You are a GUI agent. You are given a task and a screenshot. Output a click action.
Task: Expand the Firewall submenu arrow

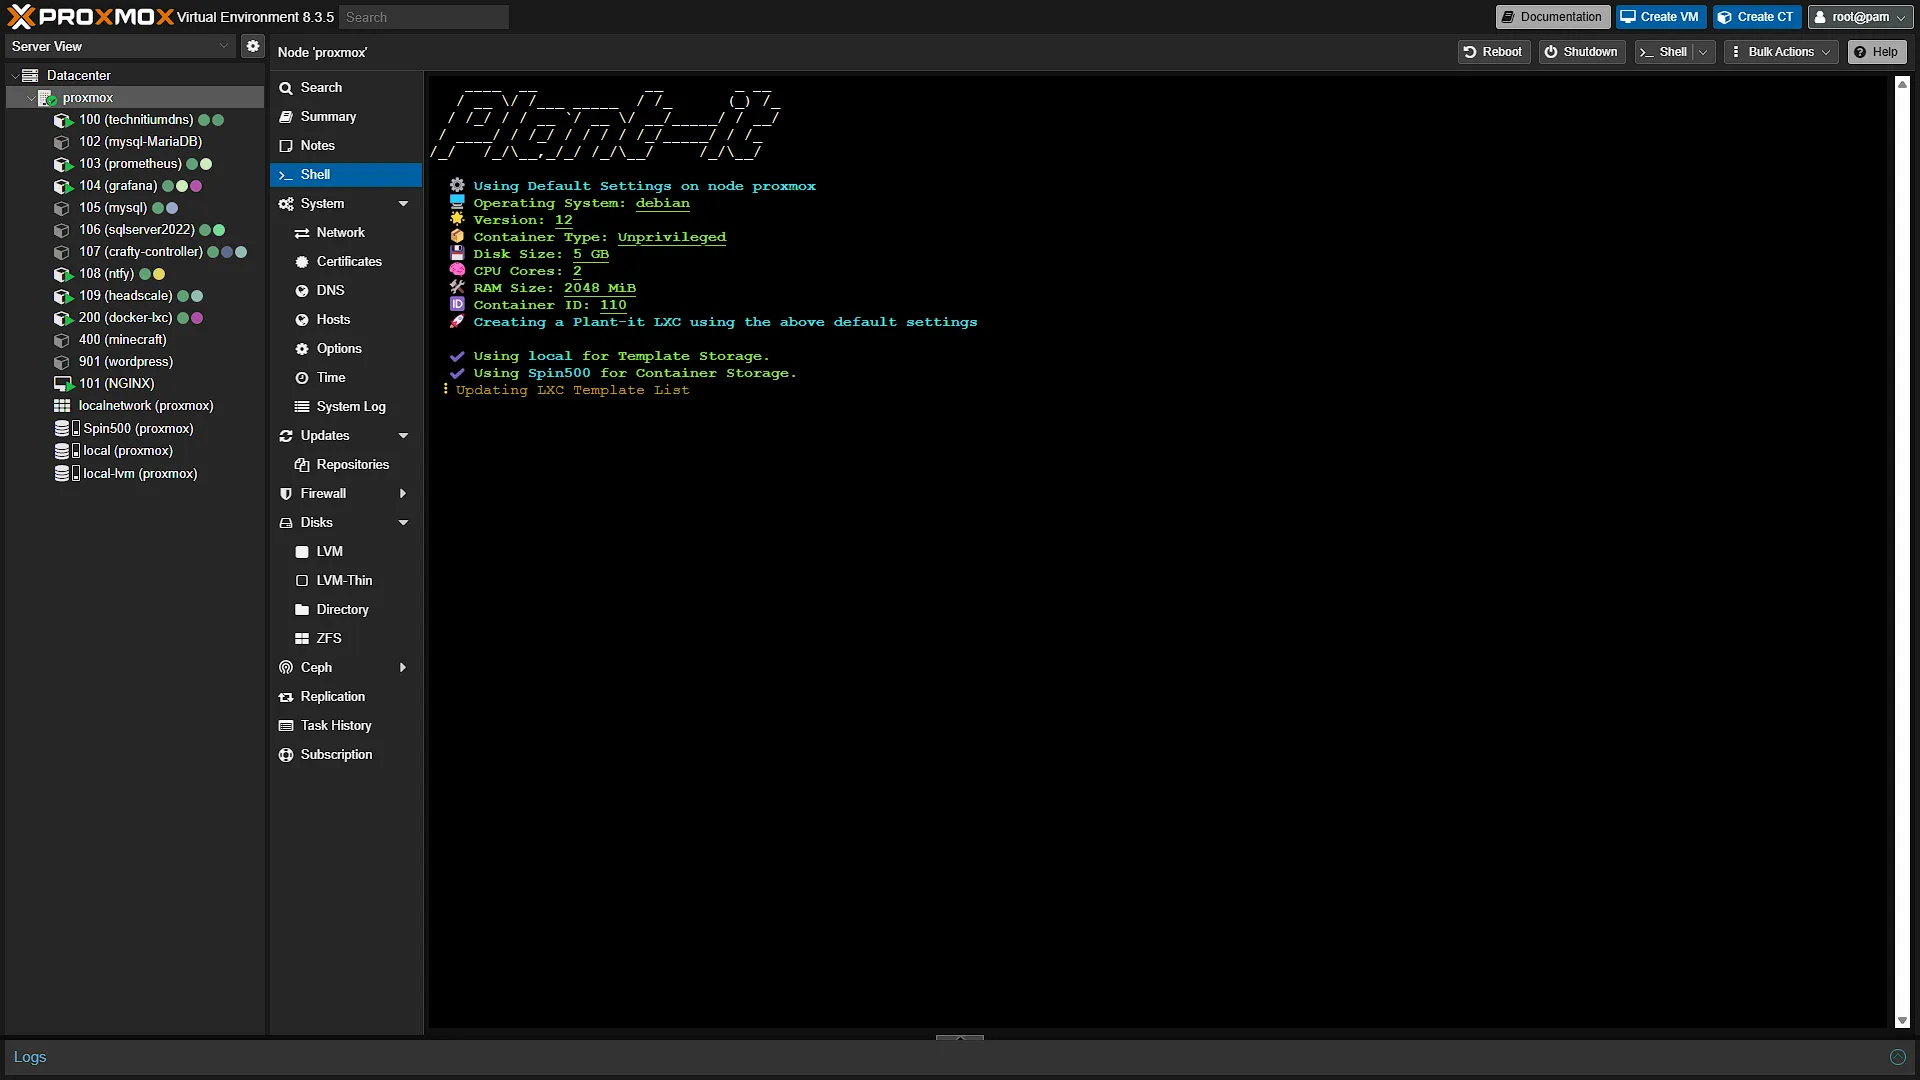pos(403,494)
